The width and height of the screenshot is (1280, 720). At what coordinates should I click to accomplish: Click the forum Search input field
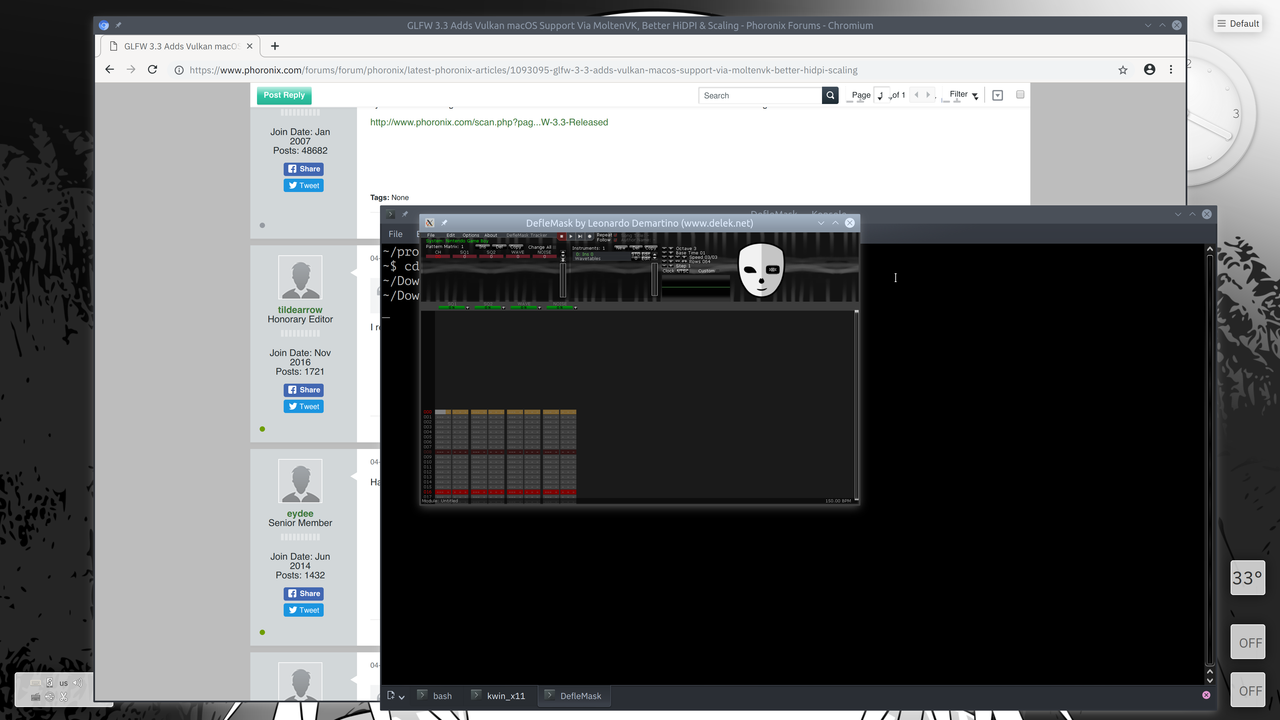[x=760, y=95]
